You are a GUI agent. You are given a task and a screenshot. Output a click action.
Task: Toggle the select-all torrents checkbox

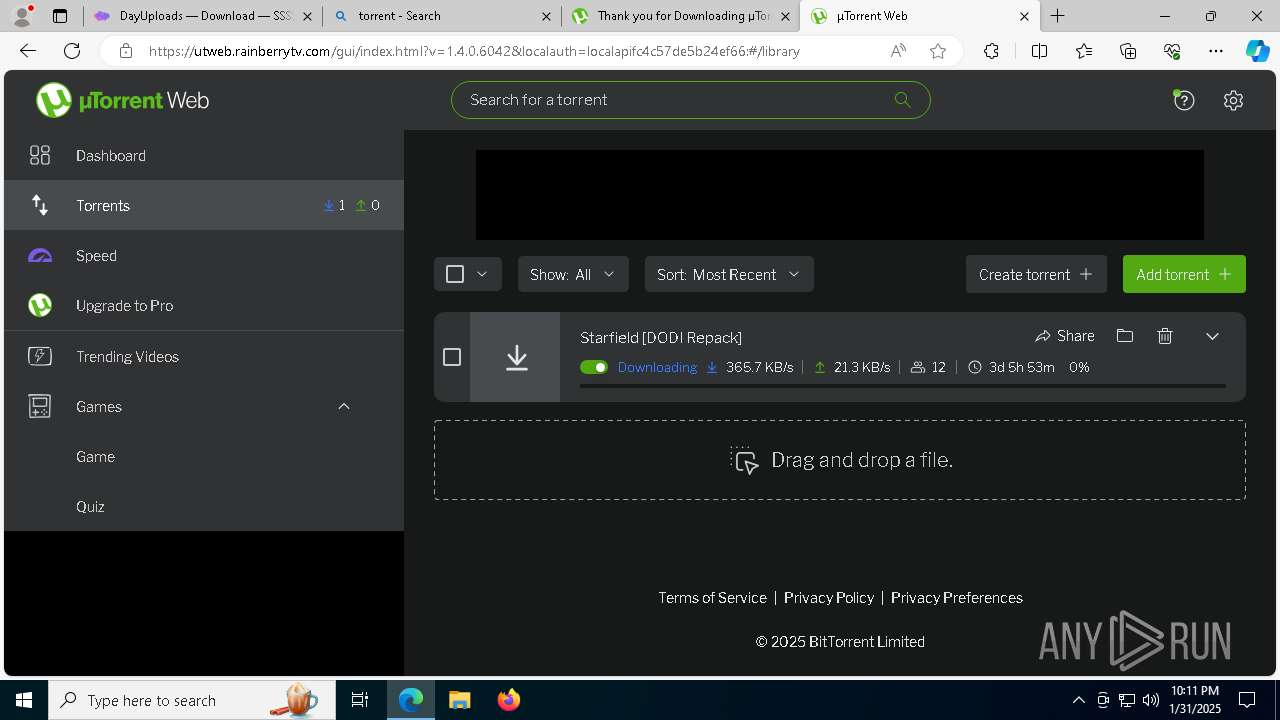click(x=455, y=274)
